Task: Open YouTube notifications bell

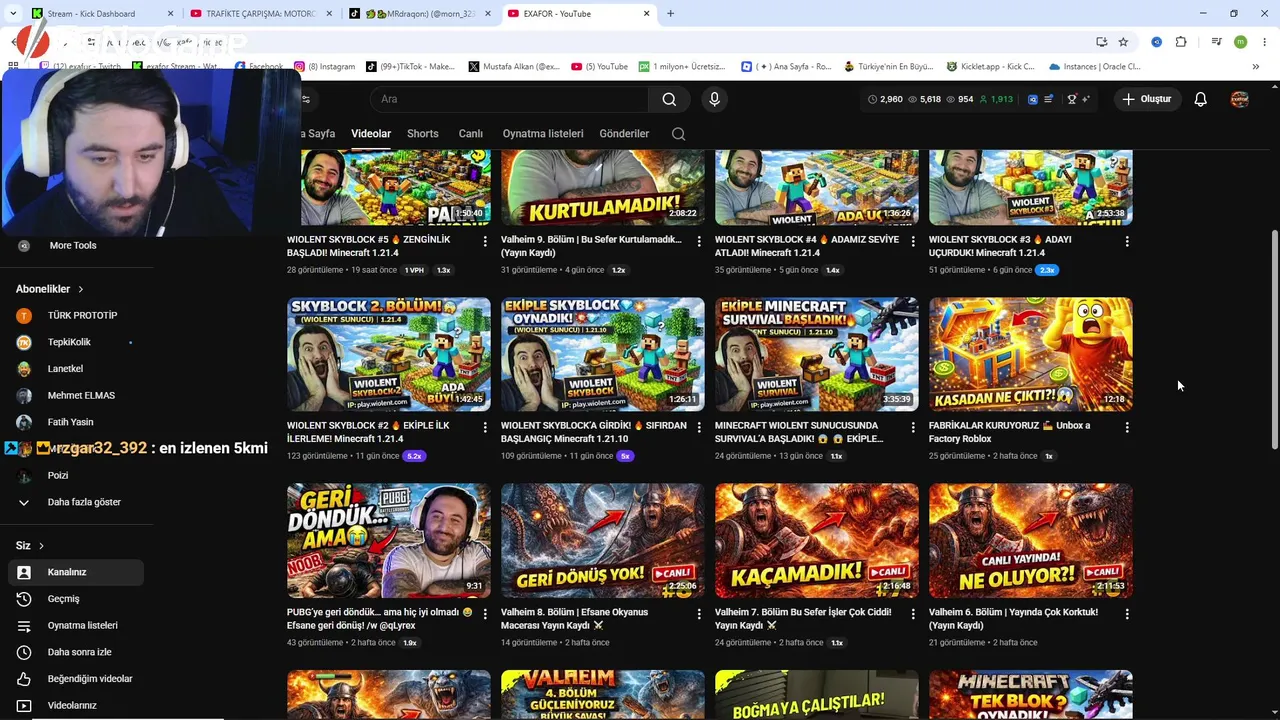Action: point(1200,99)
